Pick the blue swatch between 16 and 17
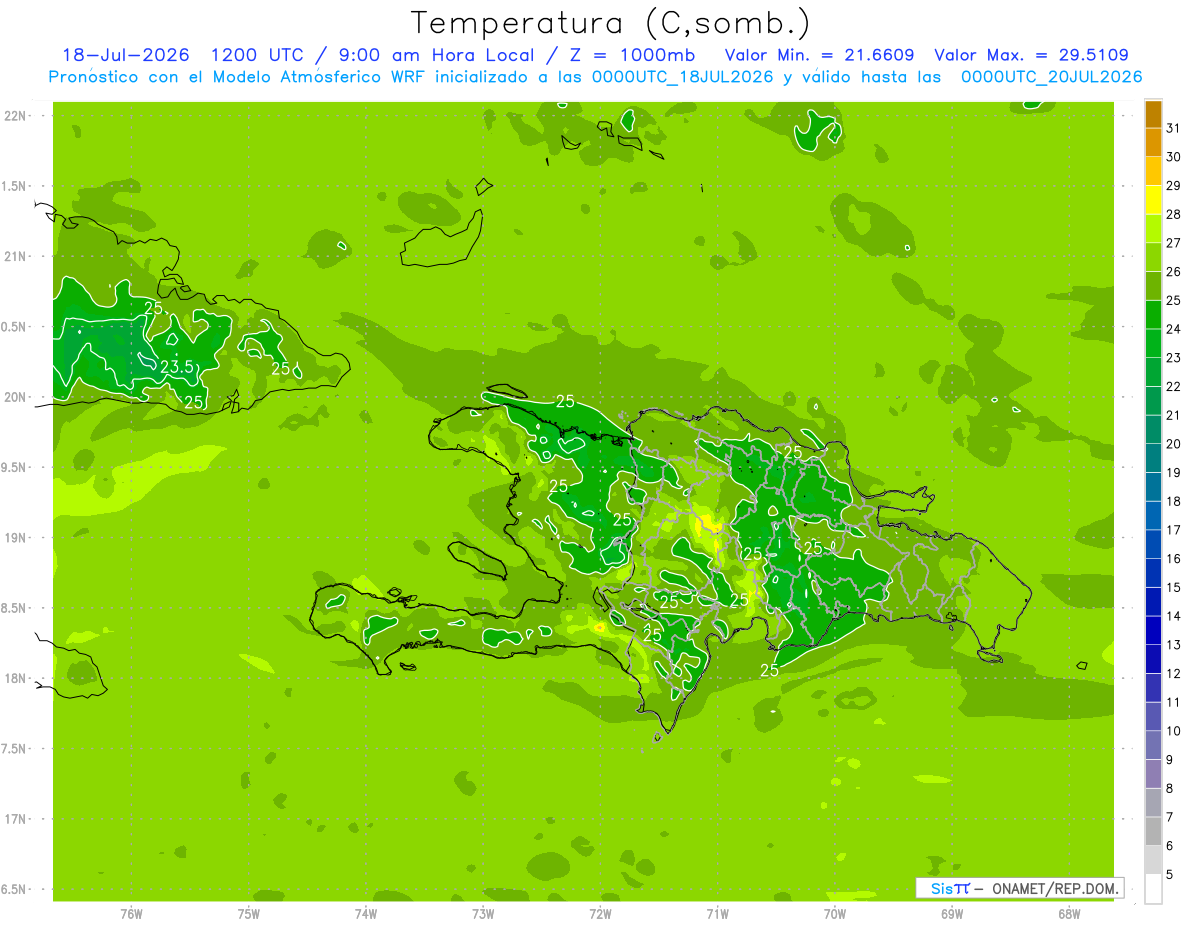 click(1153, 545)
